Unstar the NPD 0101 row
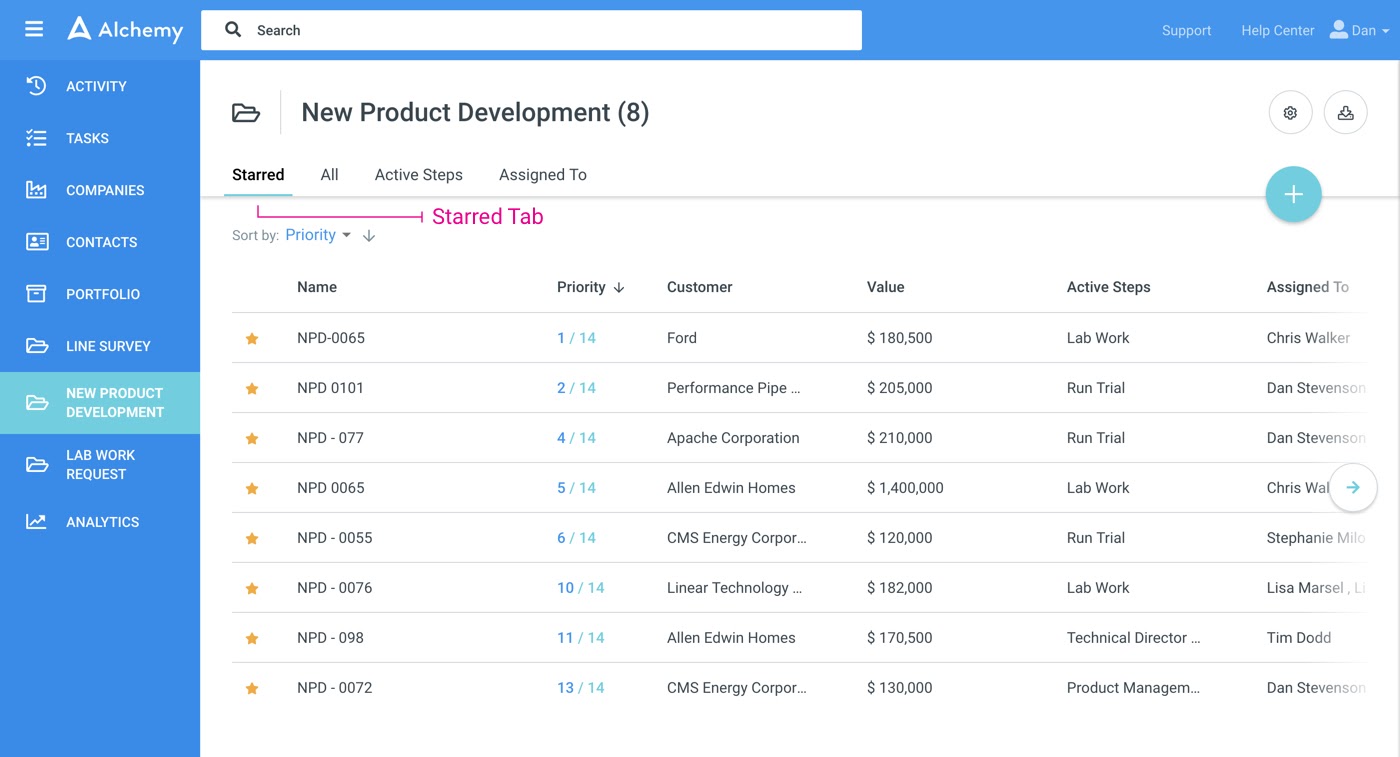This screenshot has height=757, width=1400. point(252,389)
